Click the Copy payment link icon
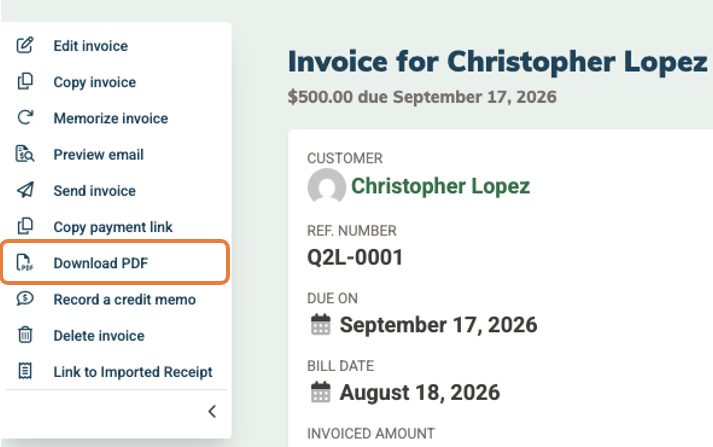 click(x=25, y=226)
